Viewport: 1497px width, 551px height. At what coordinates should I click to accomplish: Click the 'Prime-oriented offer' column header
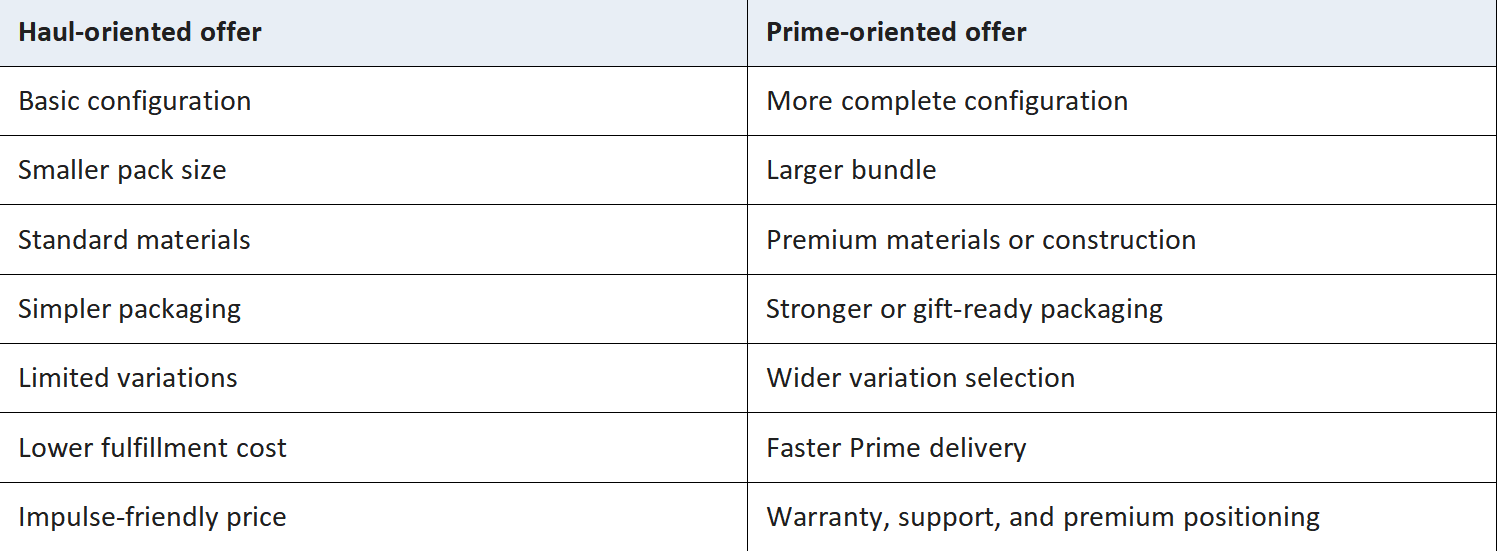pos(1122,33)
